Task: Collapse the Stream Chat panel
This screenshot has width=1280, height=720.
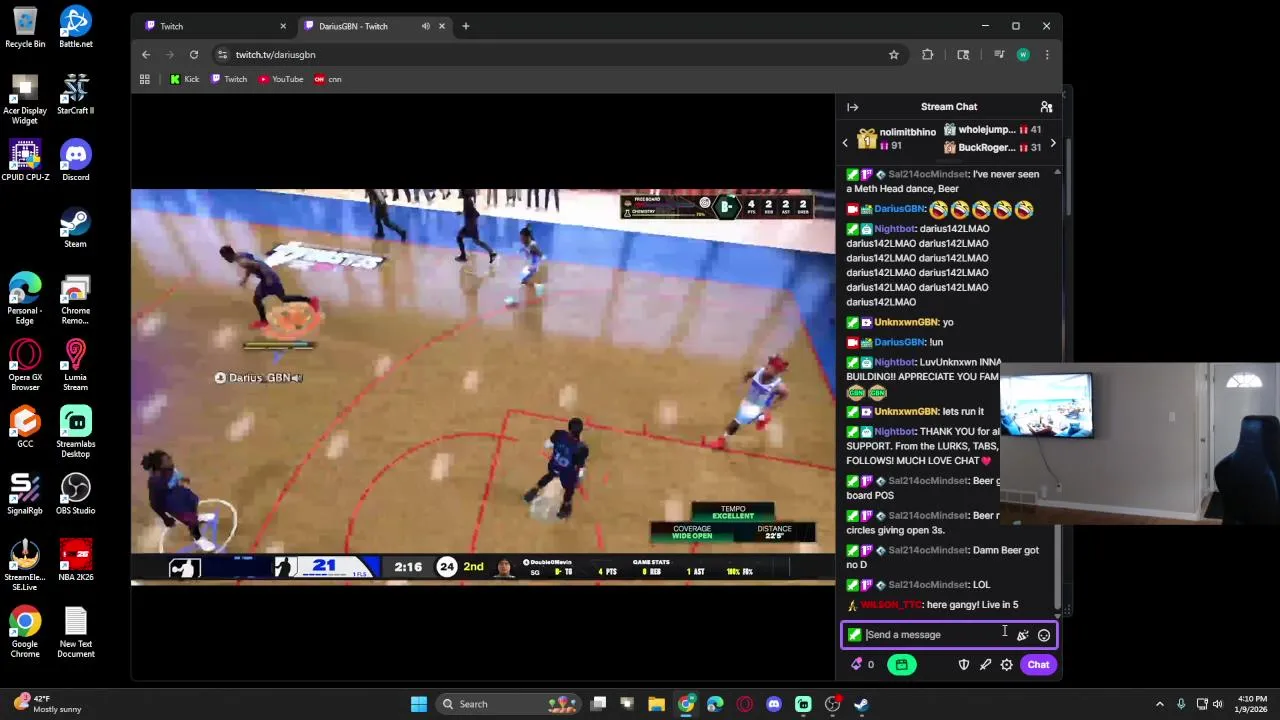Action: coord(852,107)
